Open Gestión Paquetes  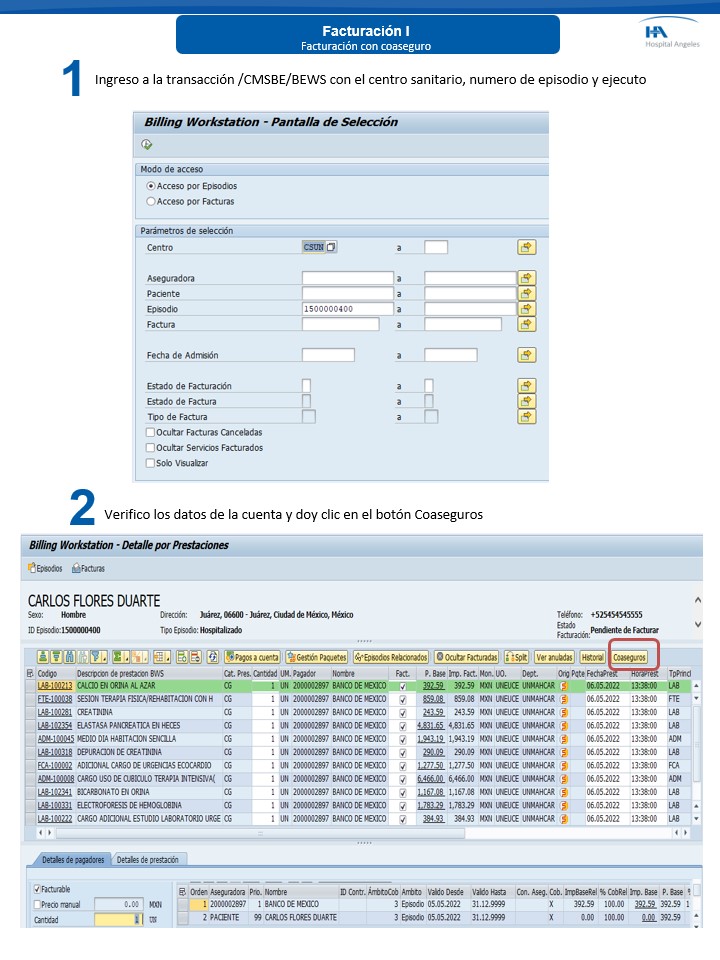click(315, 657)
